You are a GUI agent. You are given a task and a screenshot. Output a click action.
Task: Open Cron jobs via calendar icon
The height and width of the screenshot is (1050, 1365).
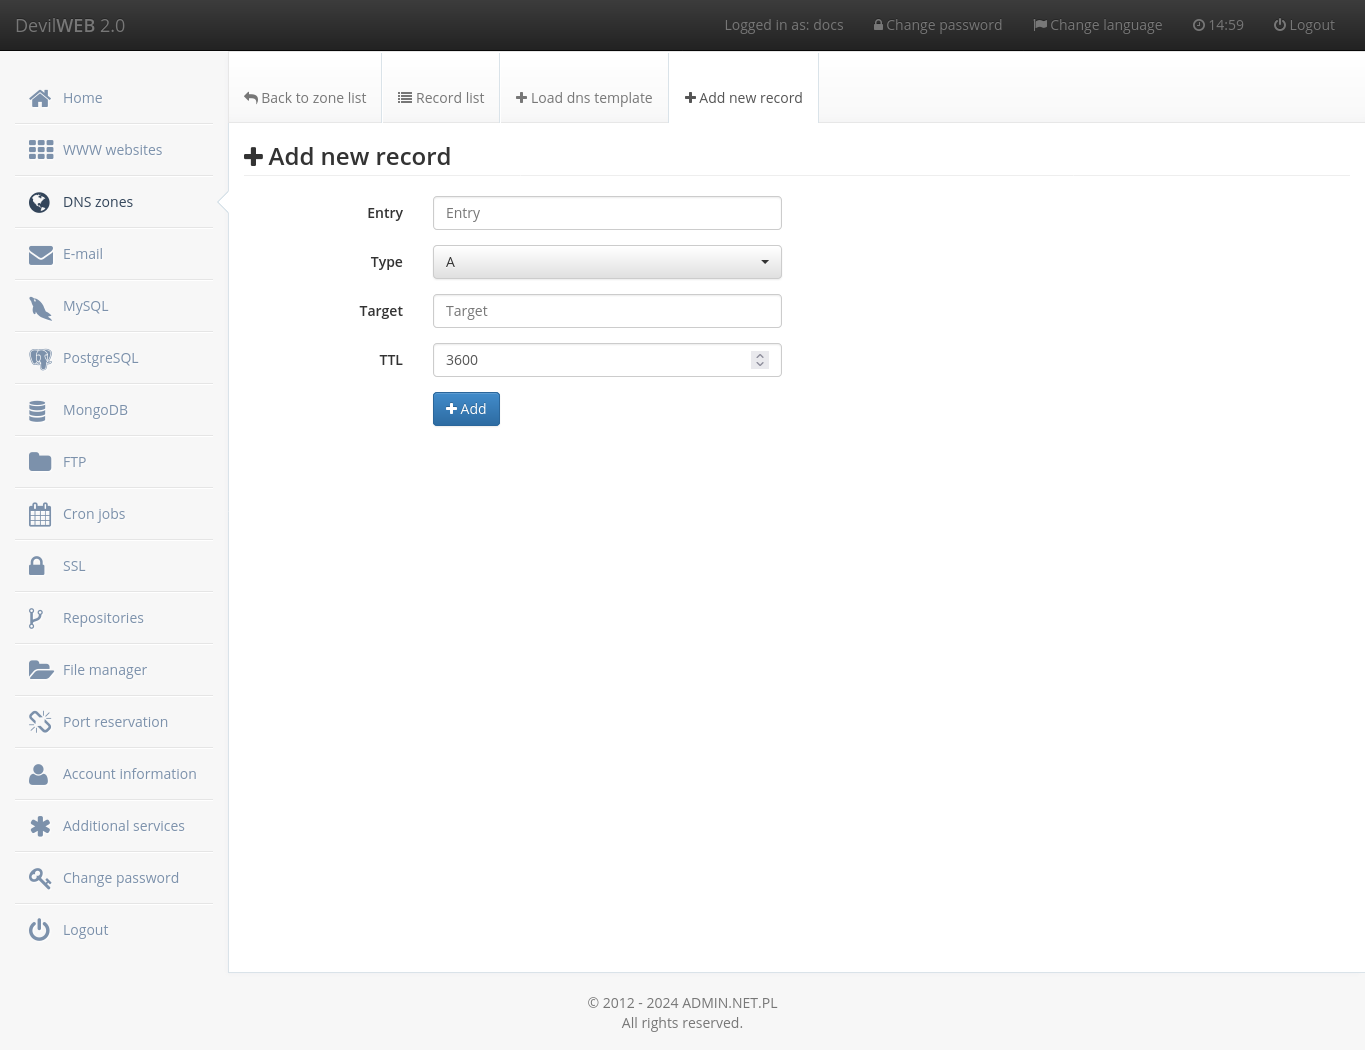[40, 513]
